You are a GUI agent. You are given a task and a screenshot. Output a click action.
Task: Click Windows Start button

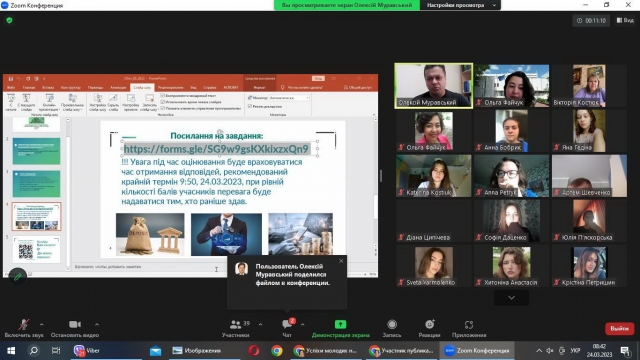(x=11, y=351)
